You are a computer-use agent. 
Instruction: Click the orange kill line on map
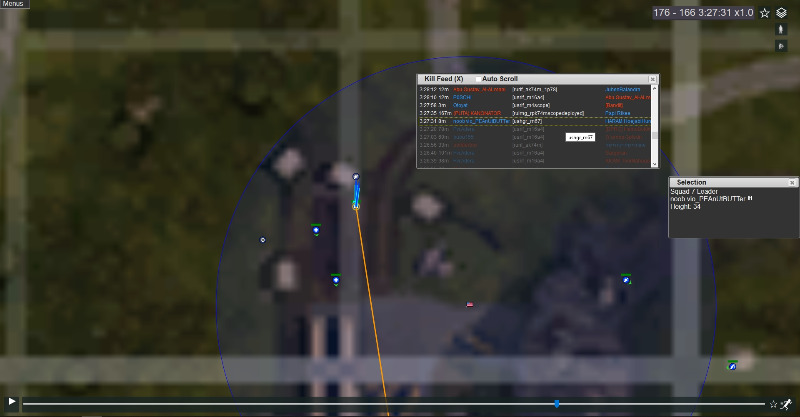pos(371,310)
